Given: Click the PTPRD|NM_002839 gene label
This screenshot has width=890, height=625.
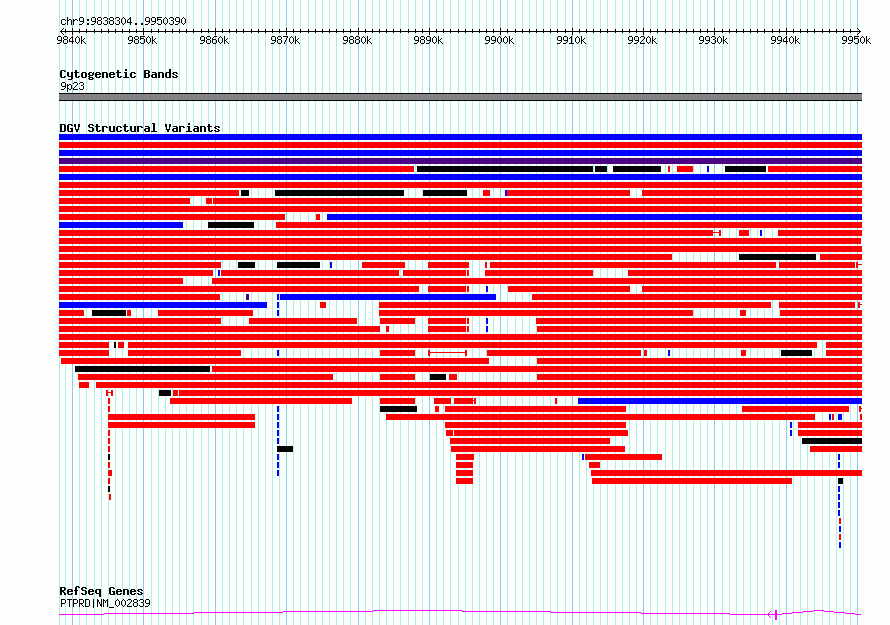Looking at the screenshot, I should [x=105, y=603].
